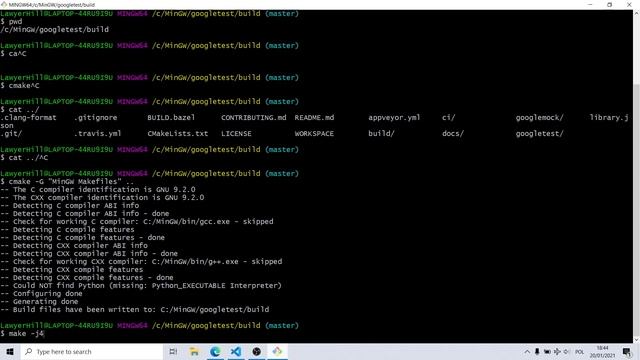Minimize the MINGW64 terminal window
The width and height of the screenshot is (640, 360).
(x=590, y=5)
